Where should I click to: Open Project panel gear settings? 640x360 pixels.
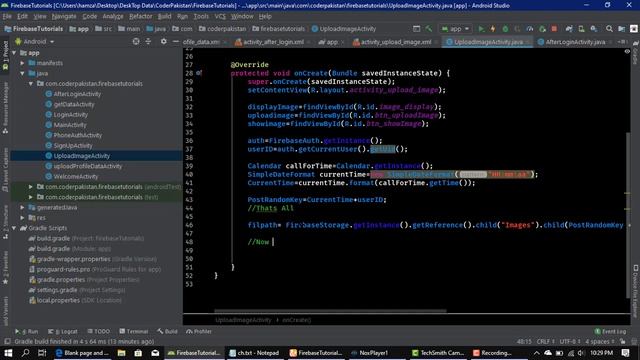[163, 41]
